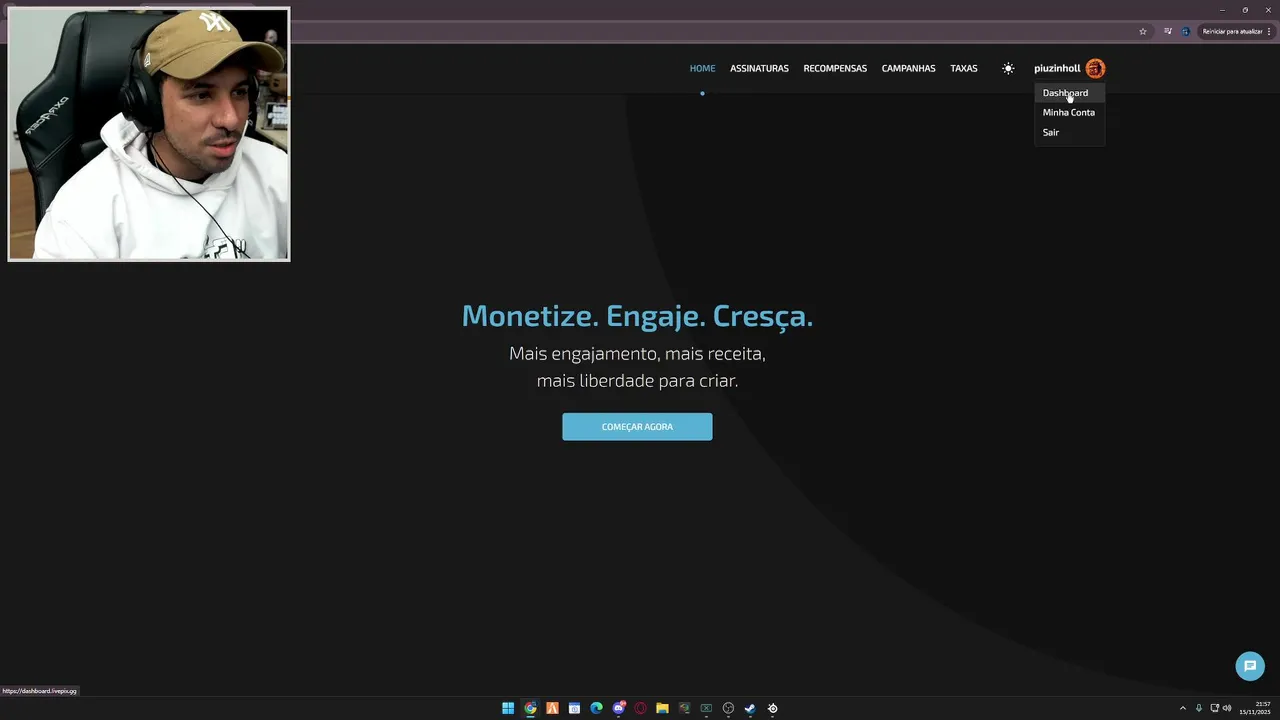Screen dimensions: 1280x720
Task: Open the Excel-like green X taskbar icon
Action: [x=706, y=708]
